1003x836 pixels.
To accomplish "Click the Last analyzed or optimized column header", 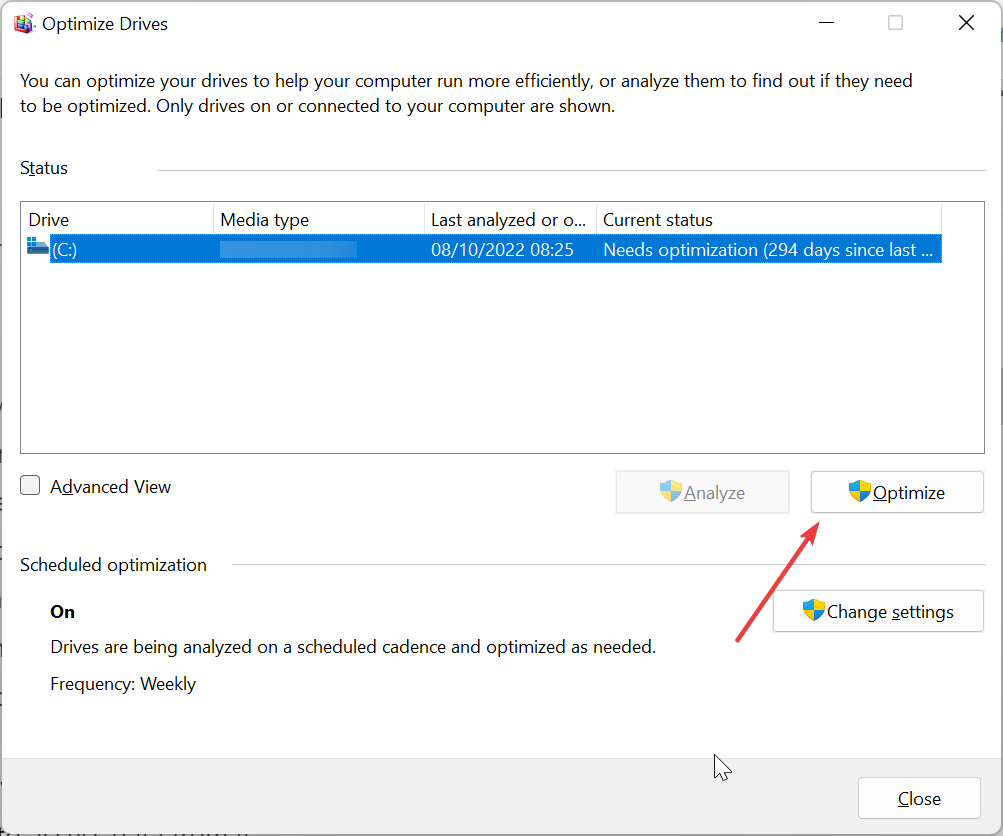I will point(510,219).
